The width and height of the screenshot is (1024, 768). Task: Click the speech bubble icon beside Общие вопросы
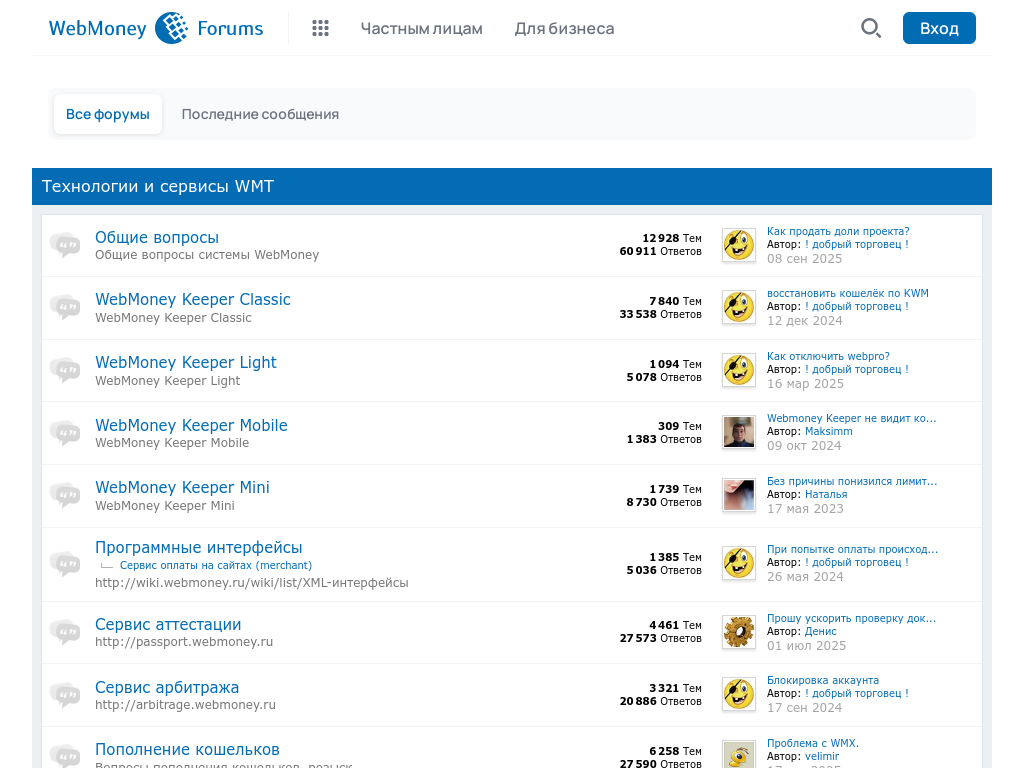[x=65, y=245]
